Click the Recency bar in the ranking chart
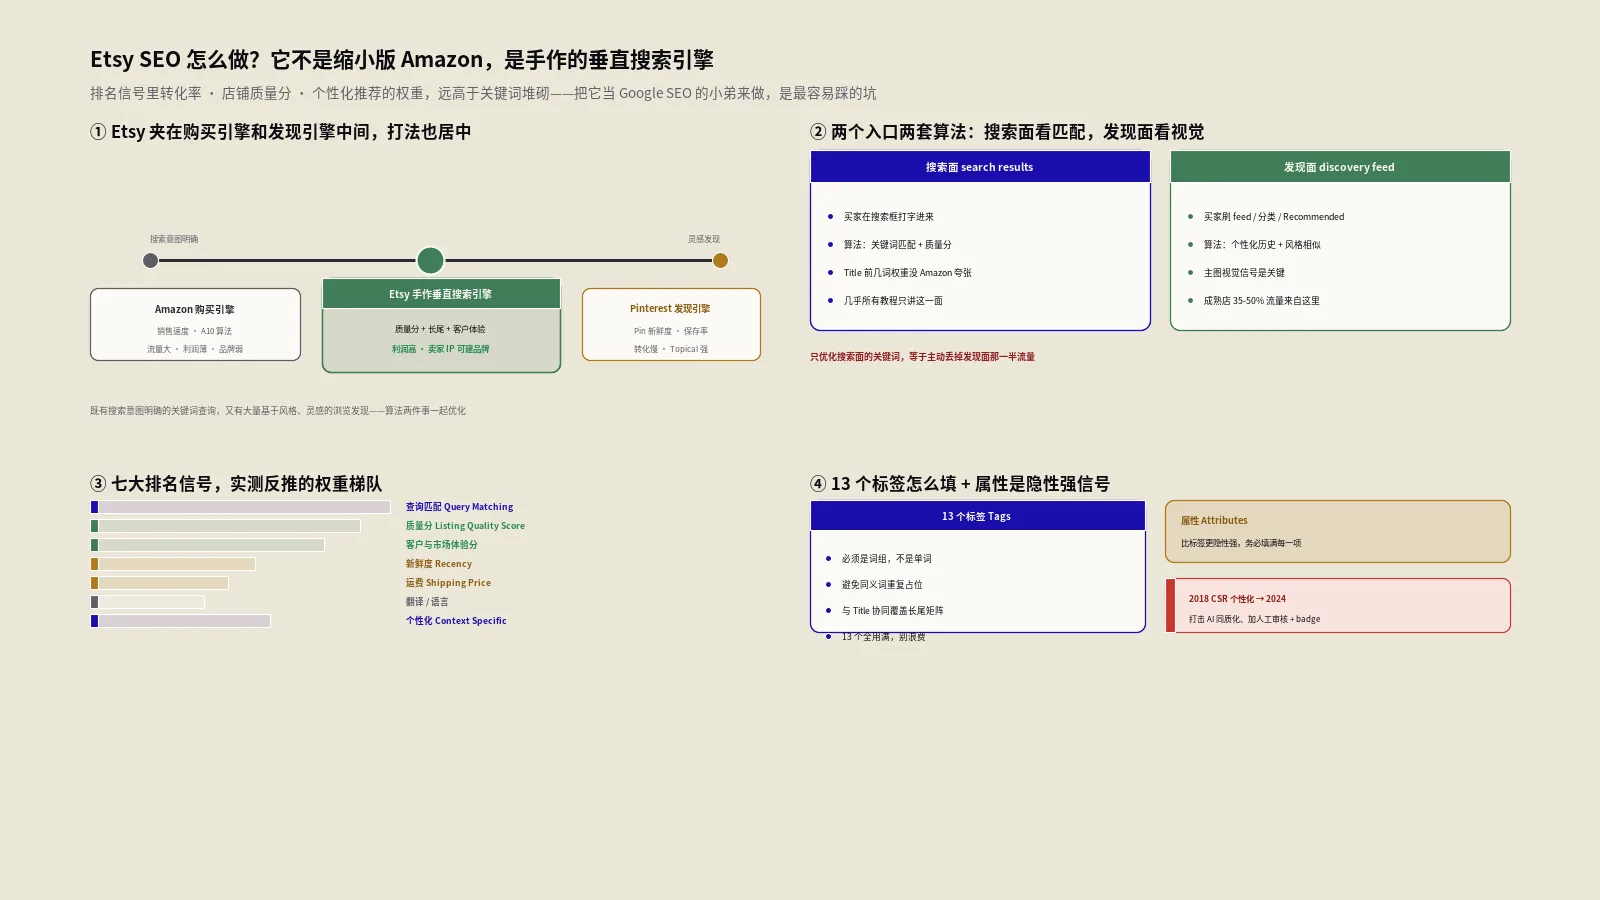The height and width of the screenshot is (900, 1600). click(173, 564)
